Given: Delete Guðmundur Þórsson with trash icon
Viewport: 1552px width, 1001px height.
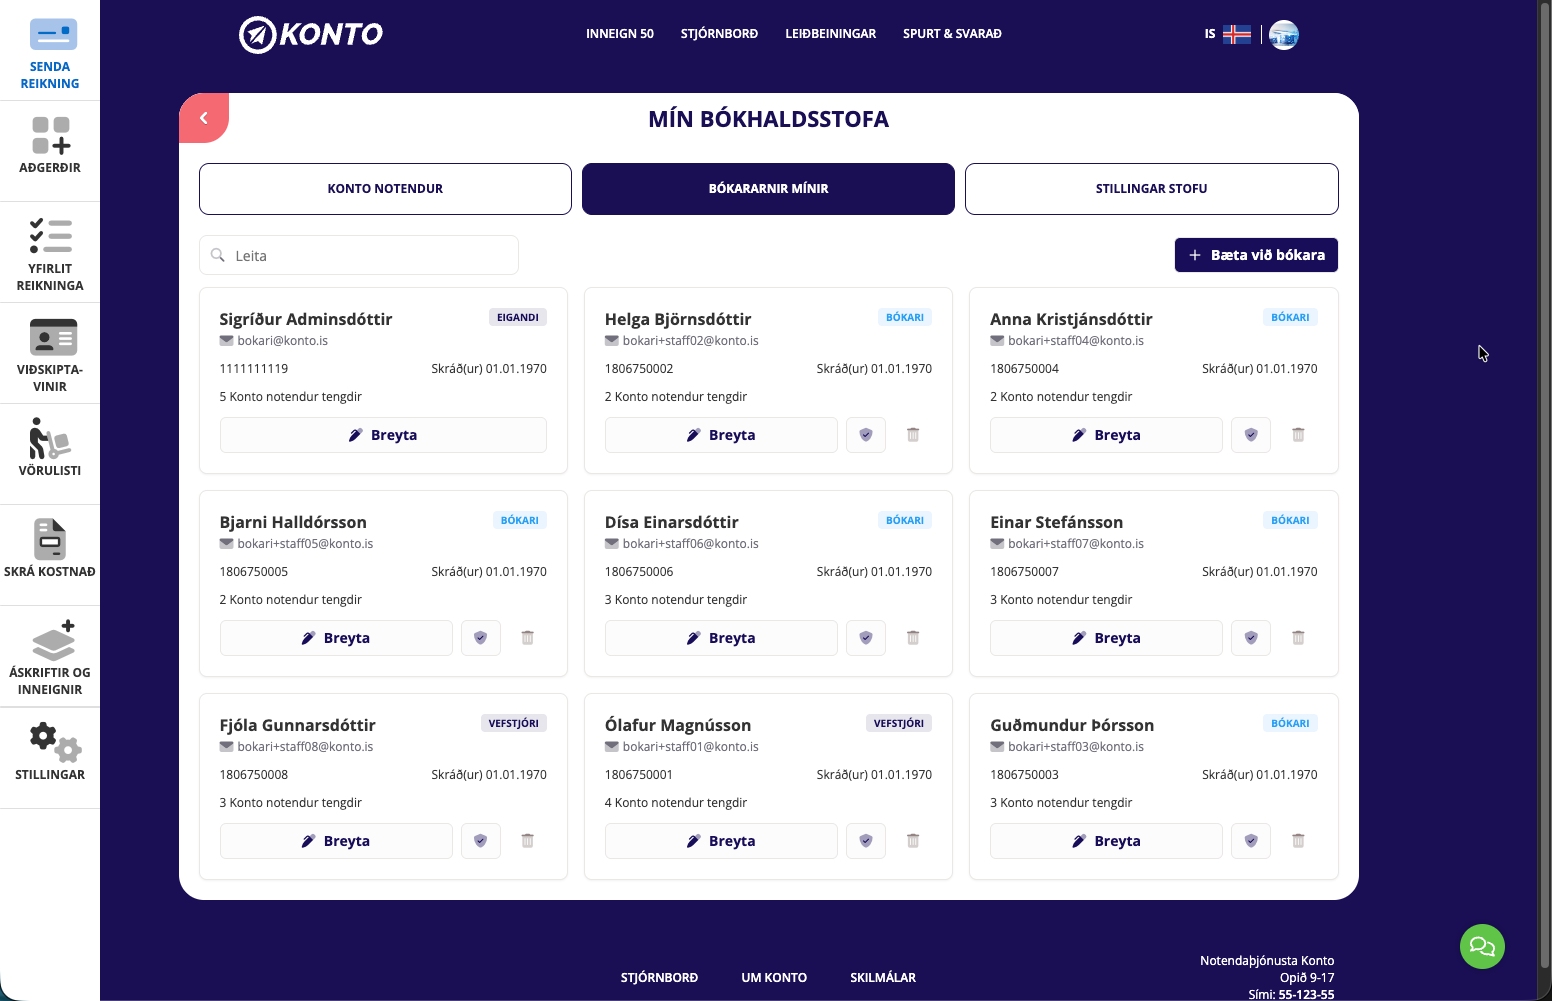Looking at the screenshot, I should [1298, 841].
